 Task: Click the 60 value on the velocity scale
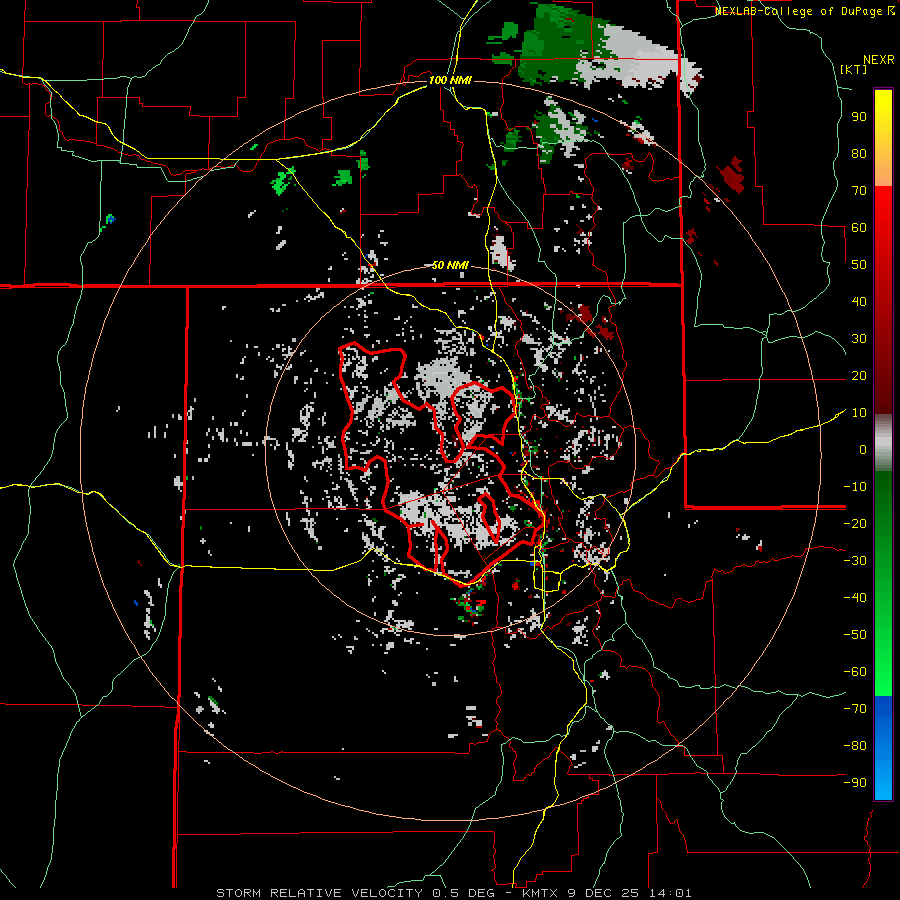pos(859,228)
